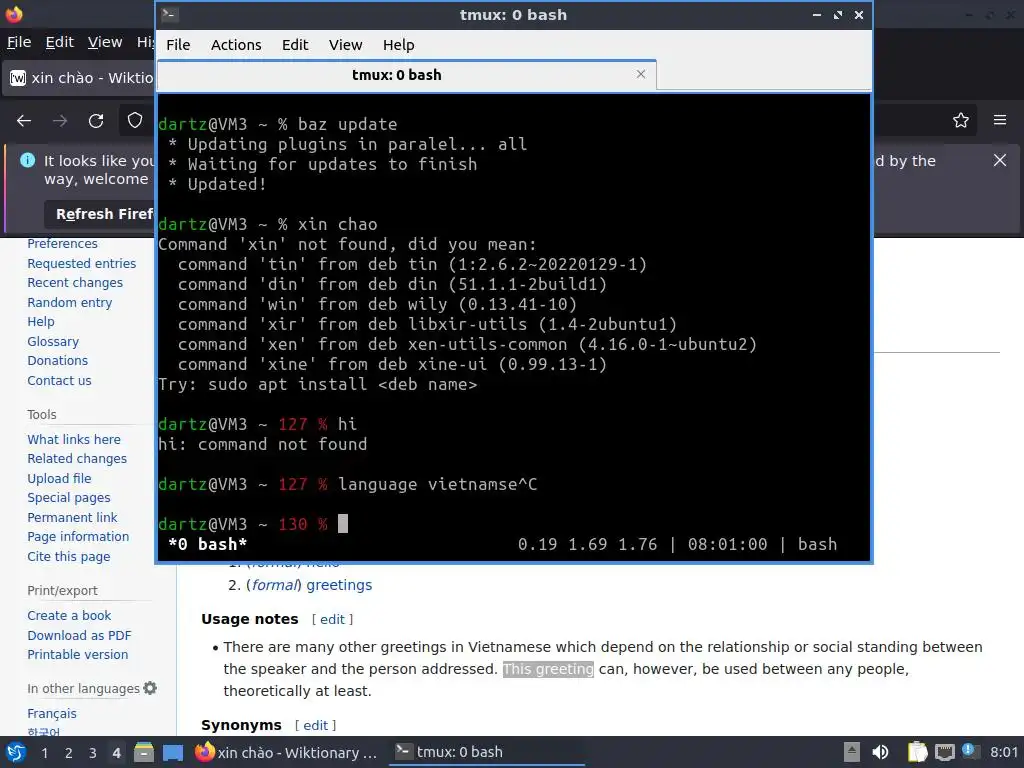Bookmark this page with the star icon
1024x768 pixels.
coord(961,120)
